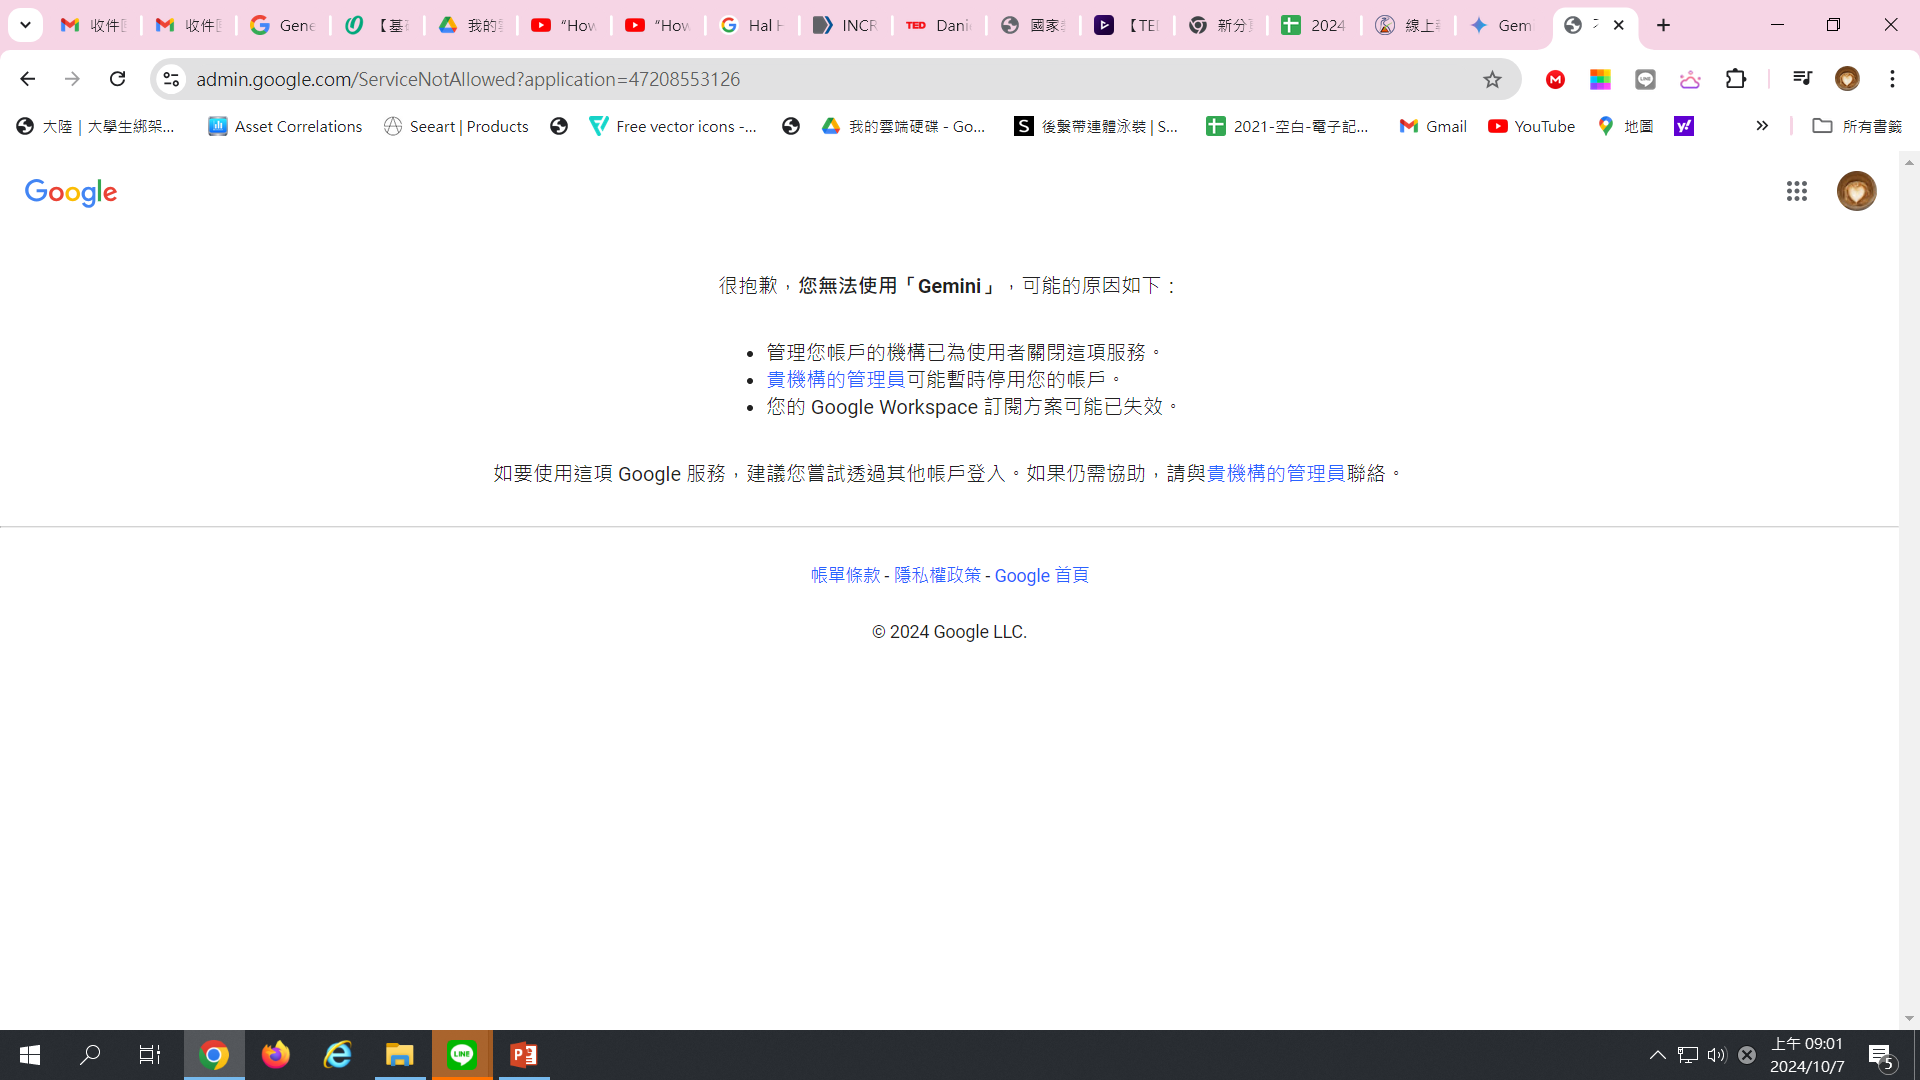Open Free vector icons bookmark

click(x=673, y=126)
